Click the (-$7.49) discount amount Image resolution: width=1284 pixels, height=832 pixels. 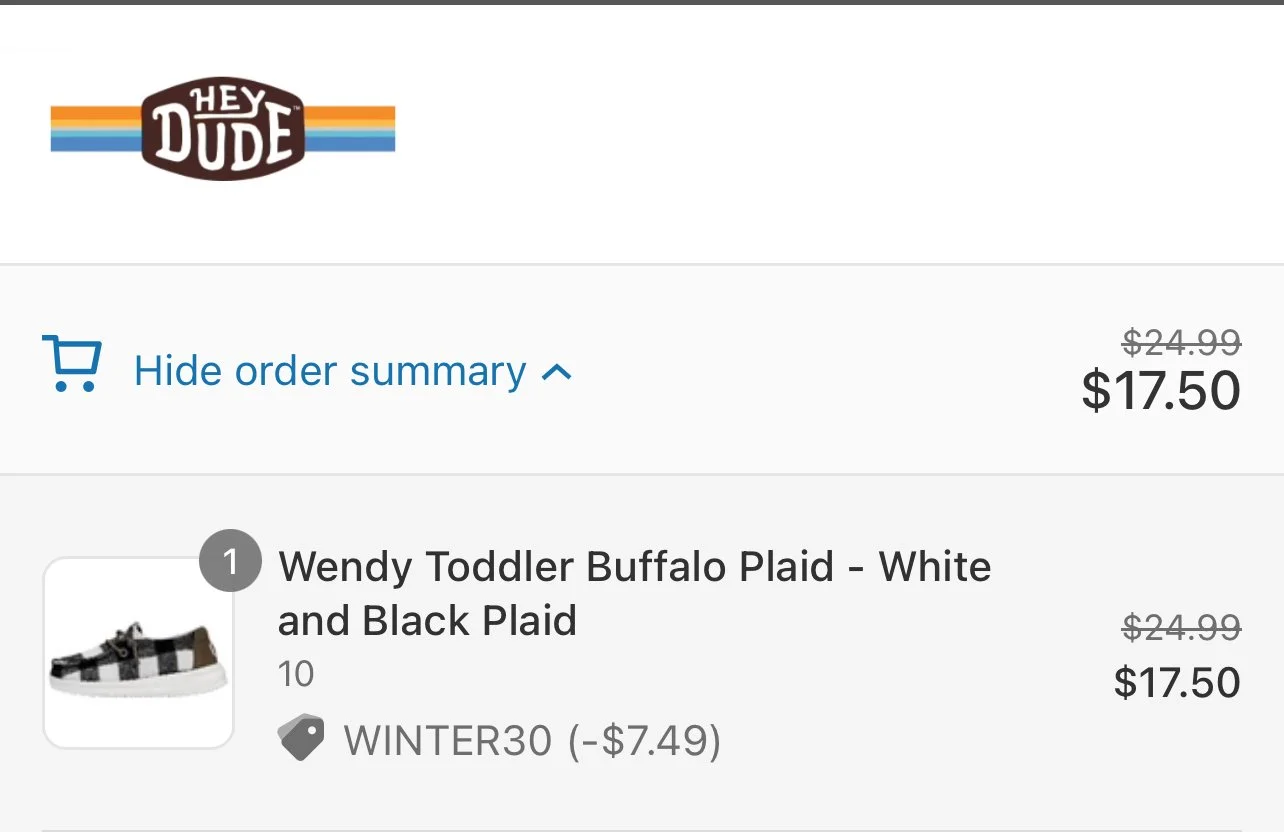[x=644, y=741]
